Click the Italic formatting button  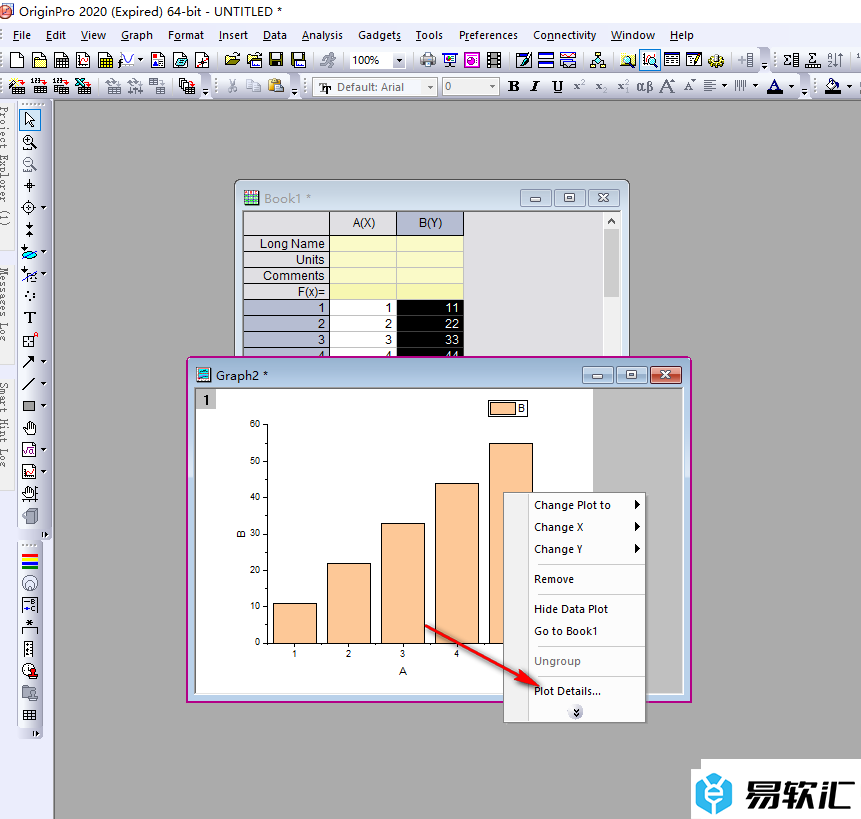point(535,86)
